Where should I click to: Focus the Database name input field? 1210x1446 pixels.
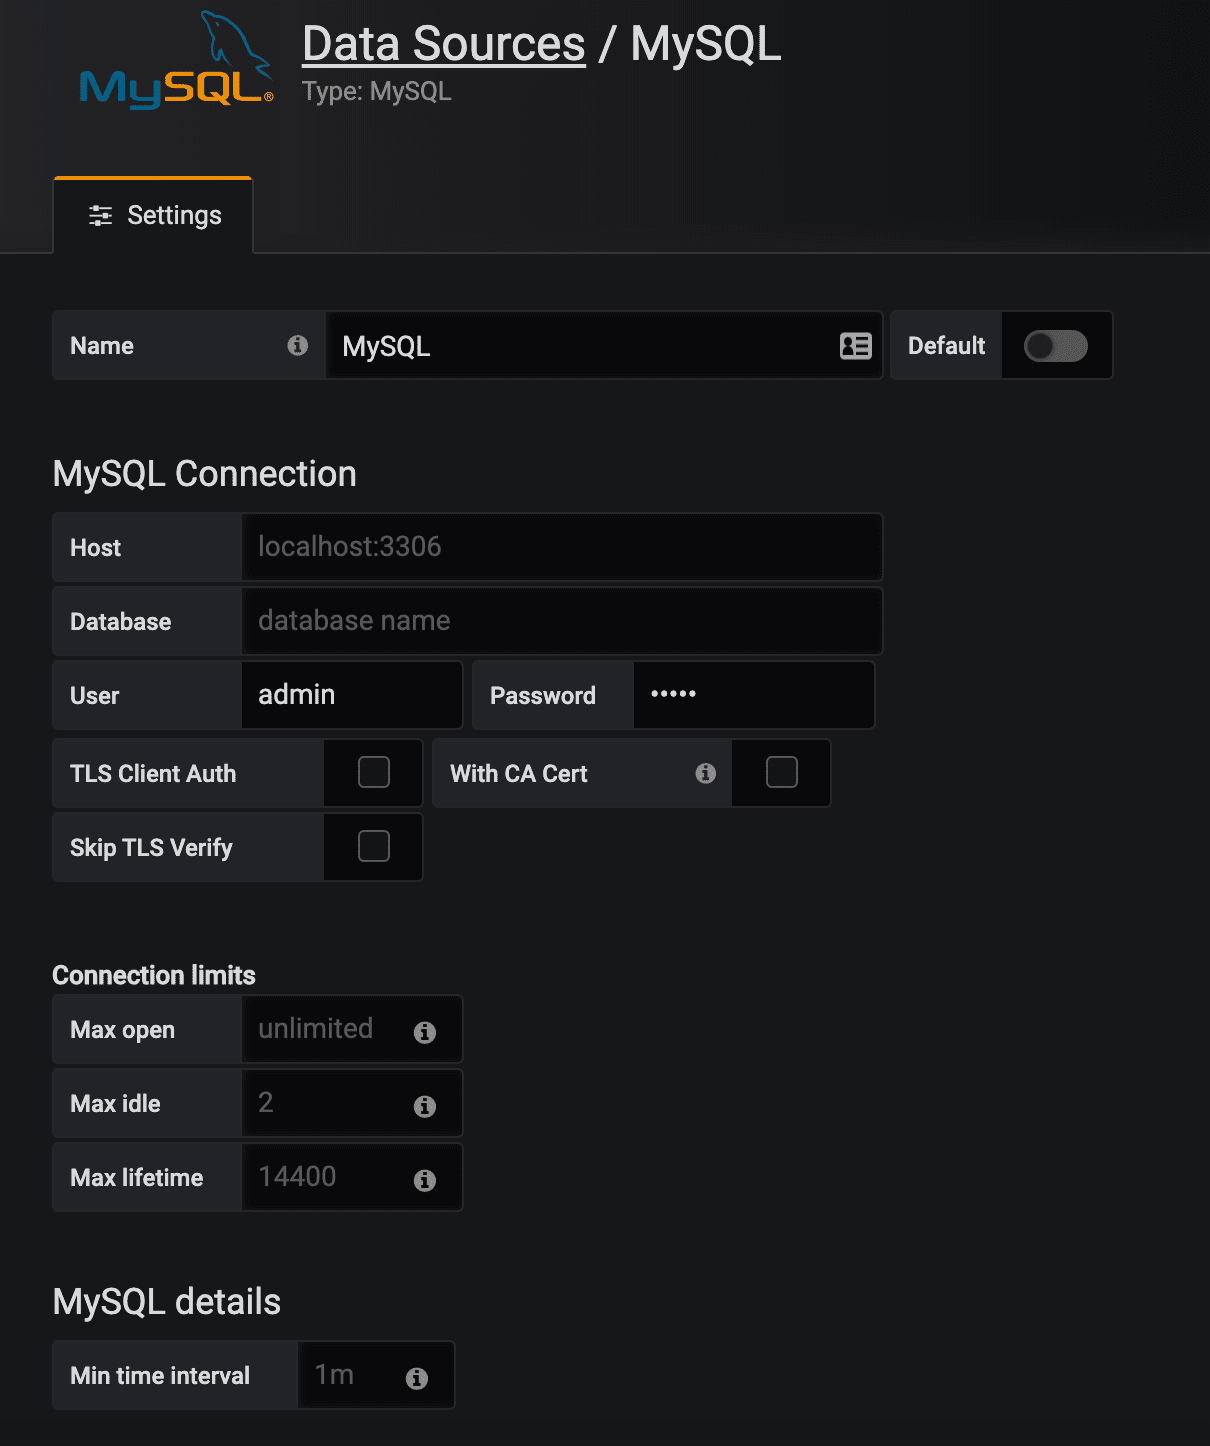click(561, 621)
